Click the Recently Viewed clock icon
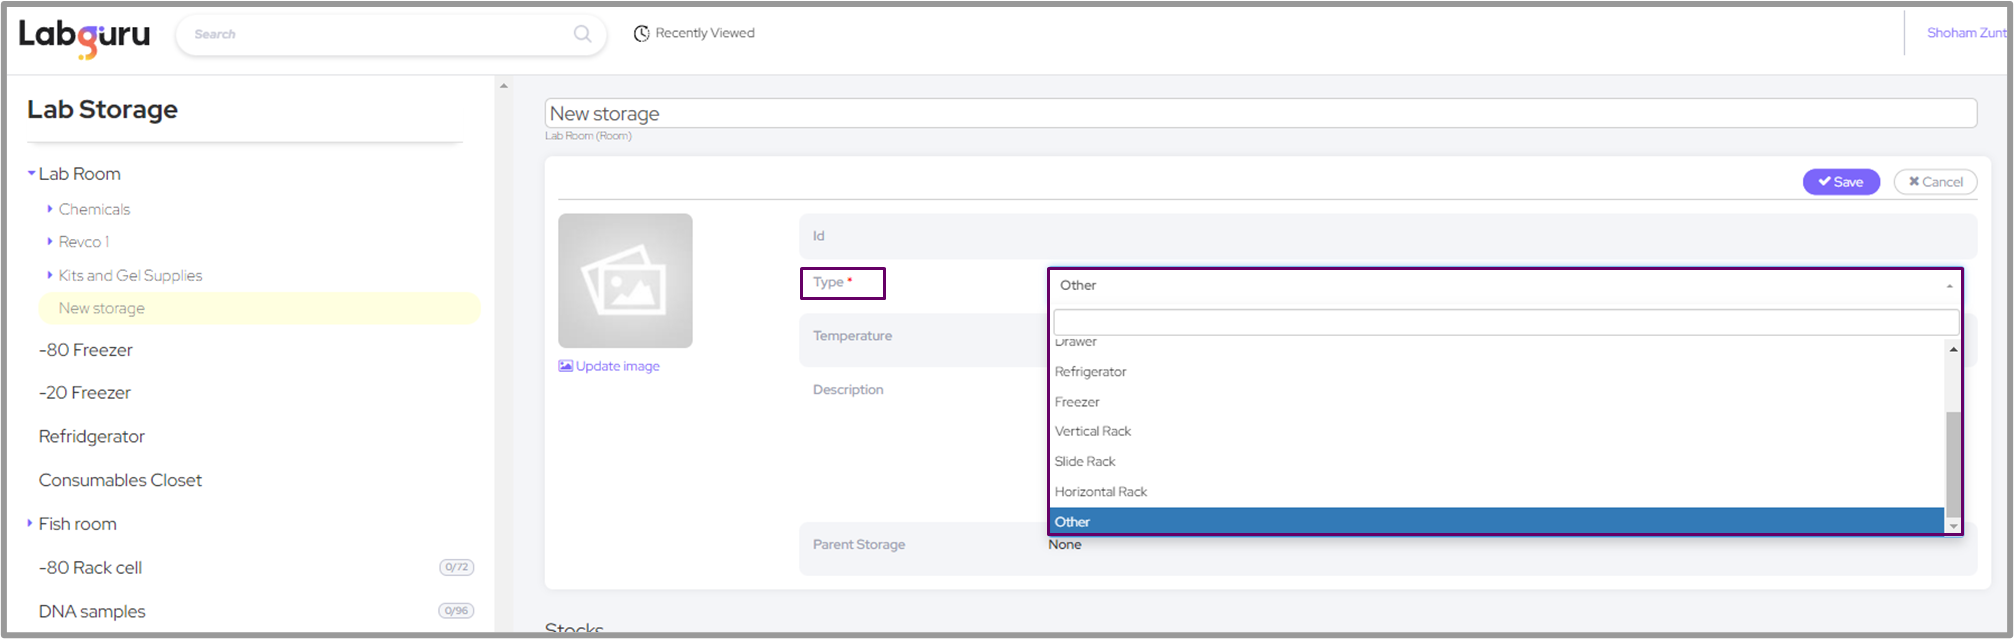Image resolution: width=2014 pixels, height=639 pixels. [x=641, y=34]
